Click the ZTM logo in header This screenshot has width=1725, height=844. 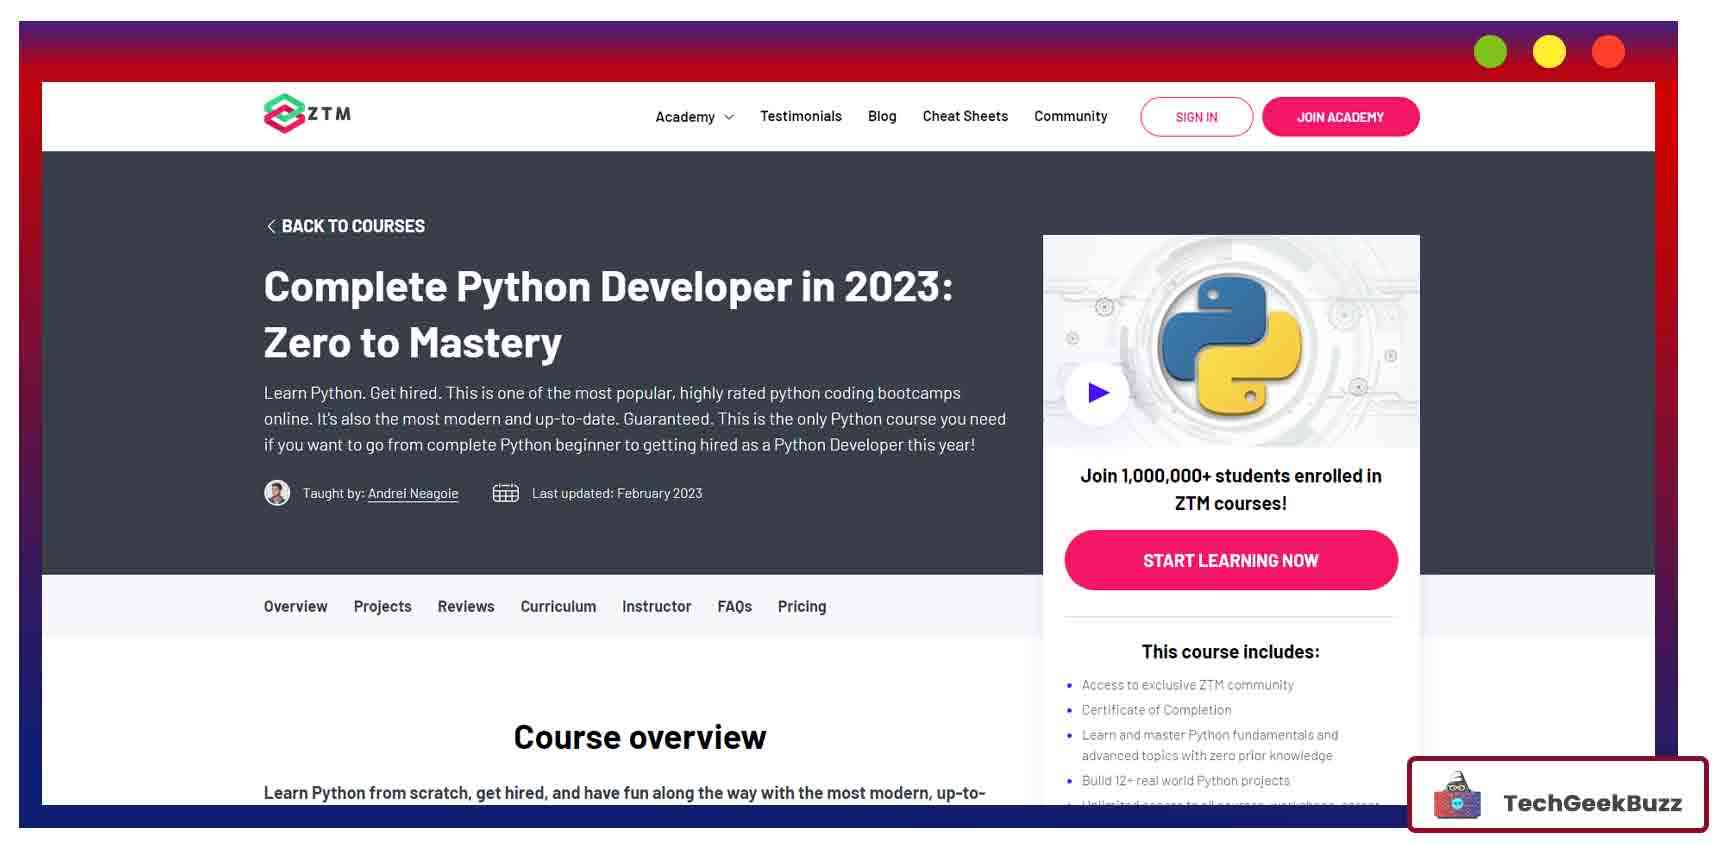307,114
